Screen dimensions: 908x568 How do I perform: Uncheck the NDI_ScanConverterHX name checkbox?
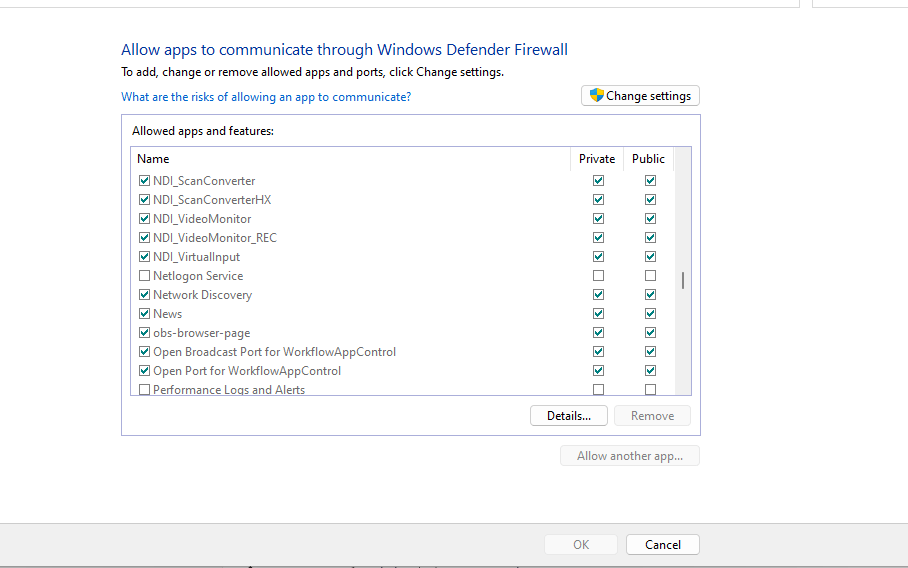(144, 200)
